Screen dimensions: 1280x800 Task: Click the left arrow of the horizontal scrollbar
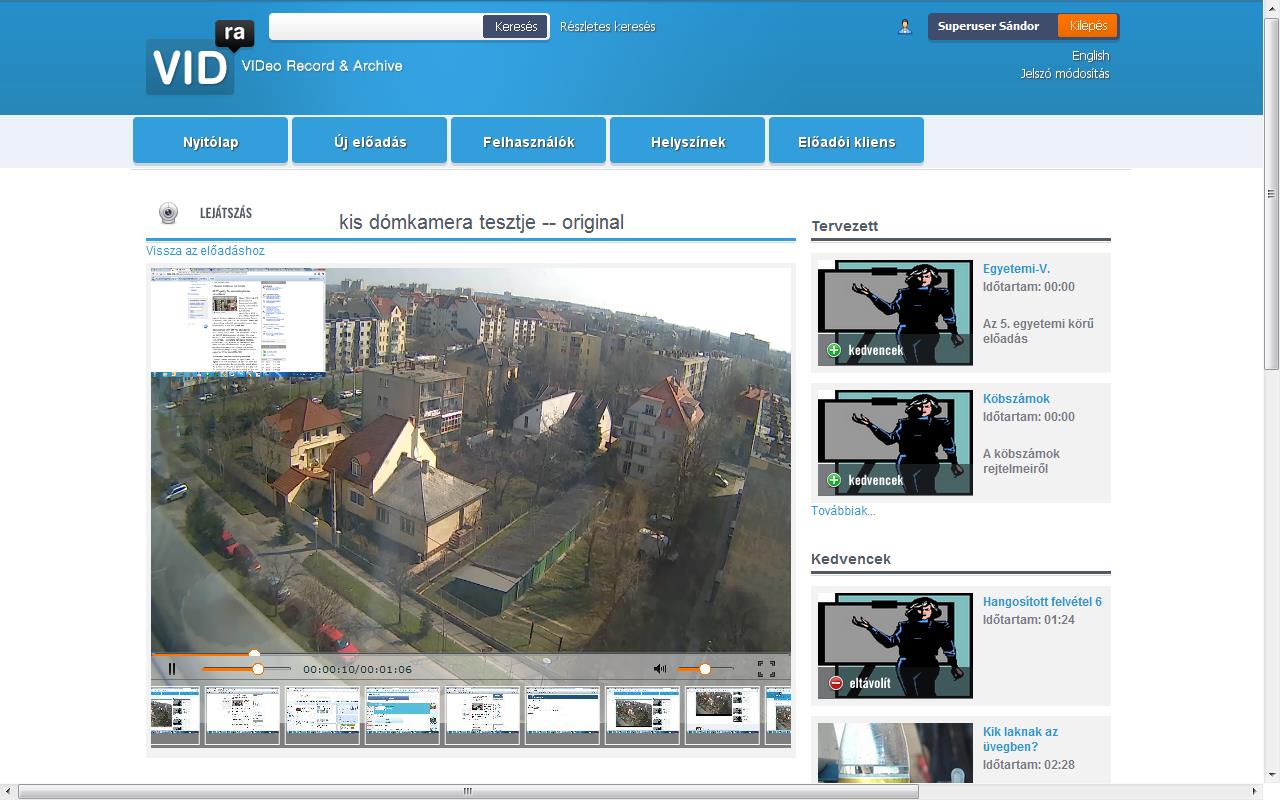pos(8,791)
